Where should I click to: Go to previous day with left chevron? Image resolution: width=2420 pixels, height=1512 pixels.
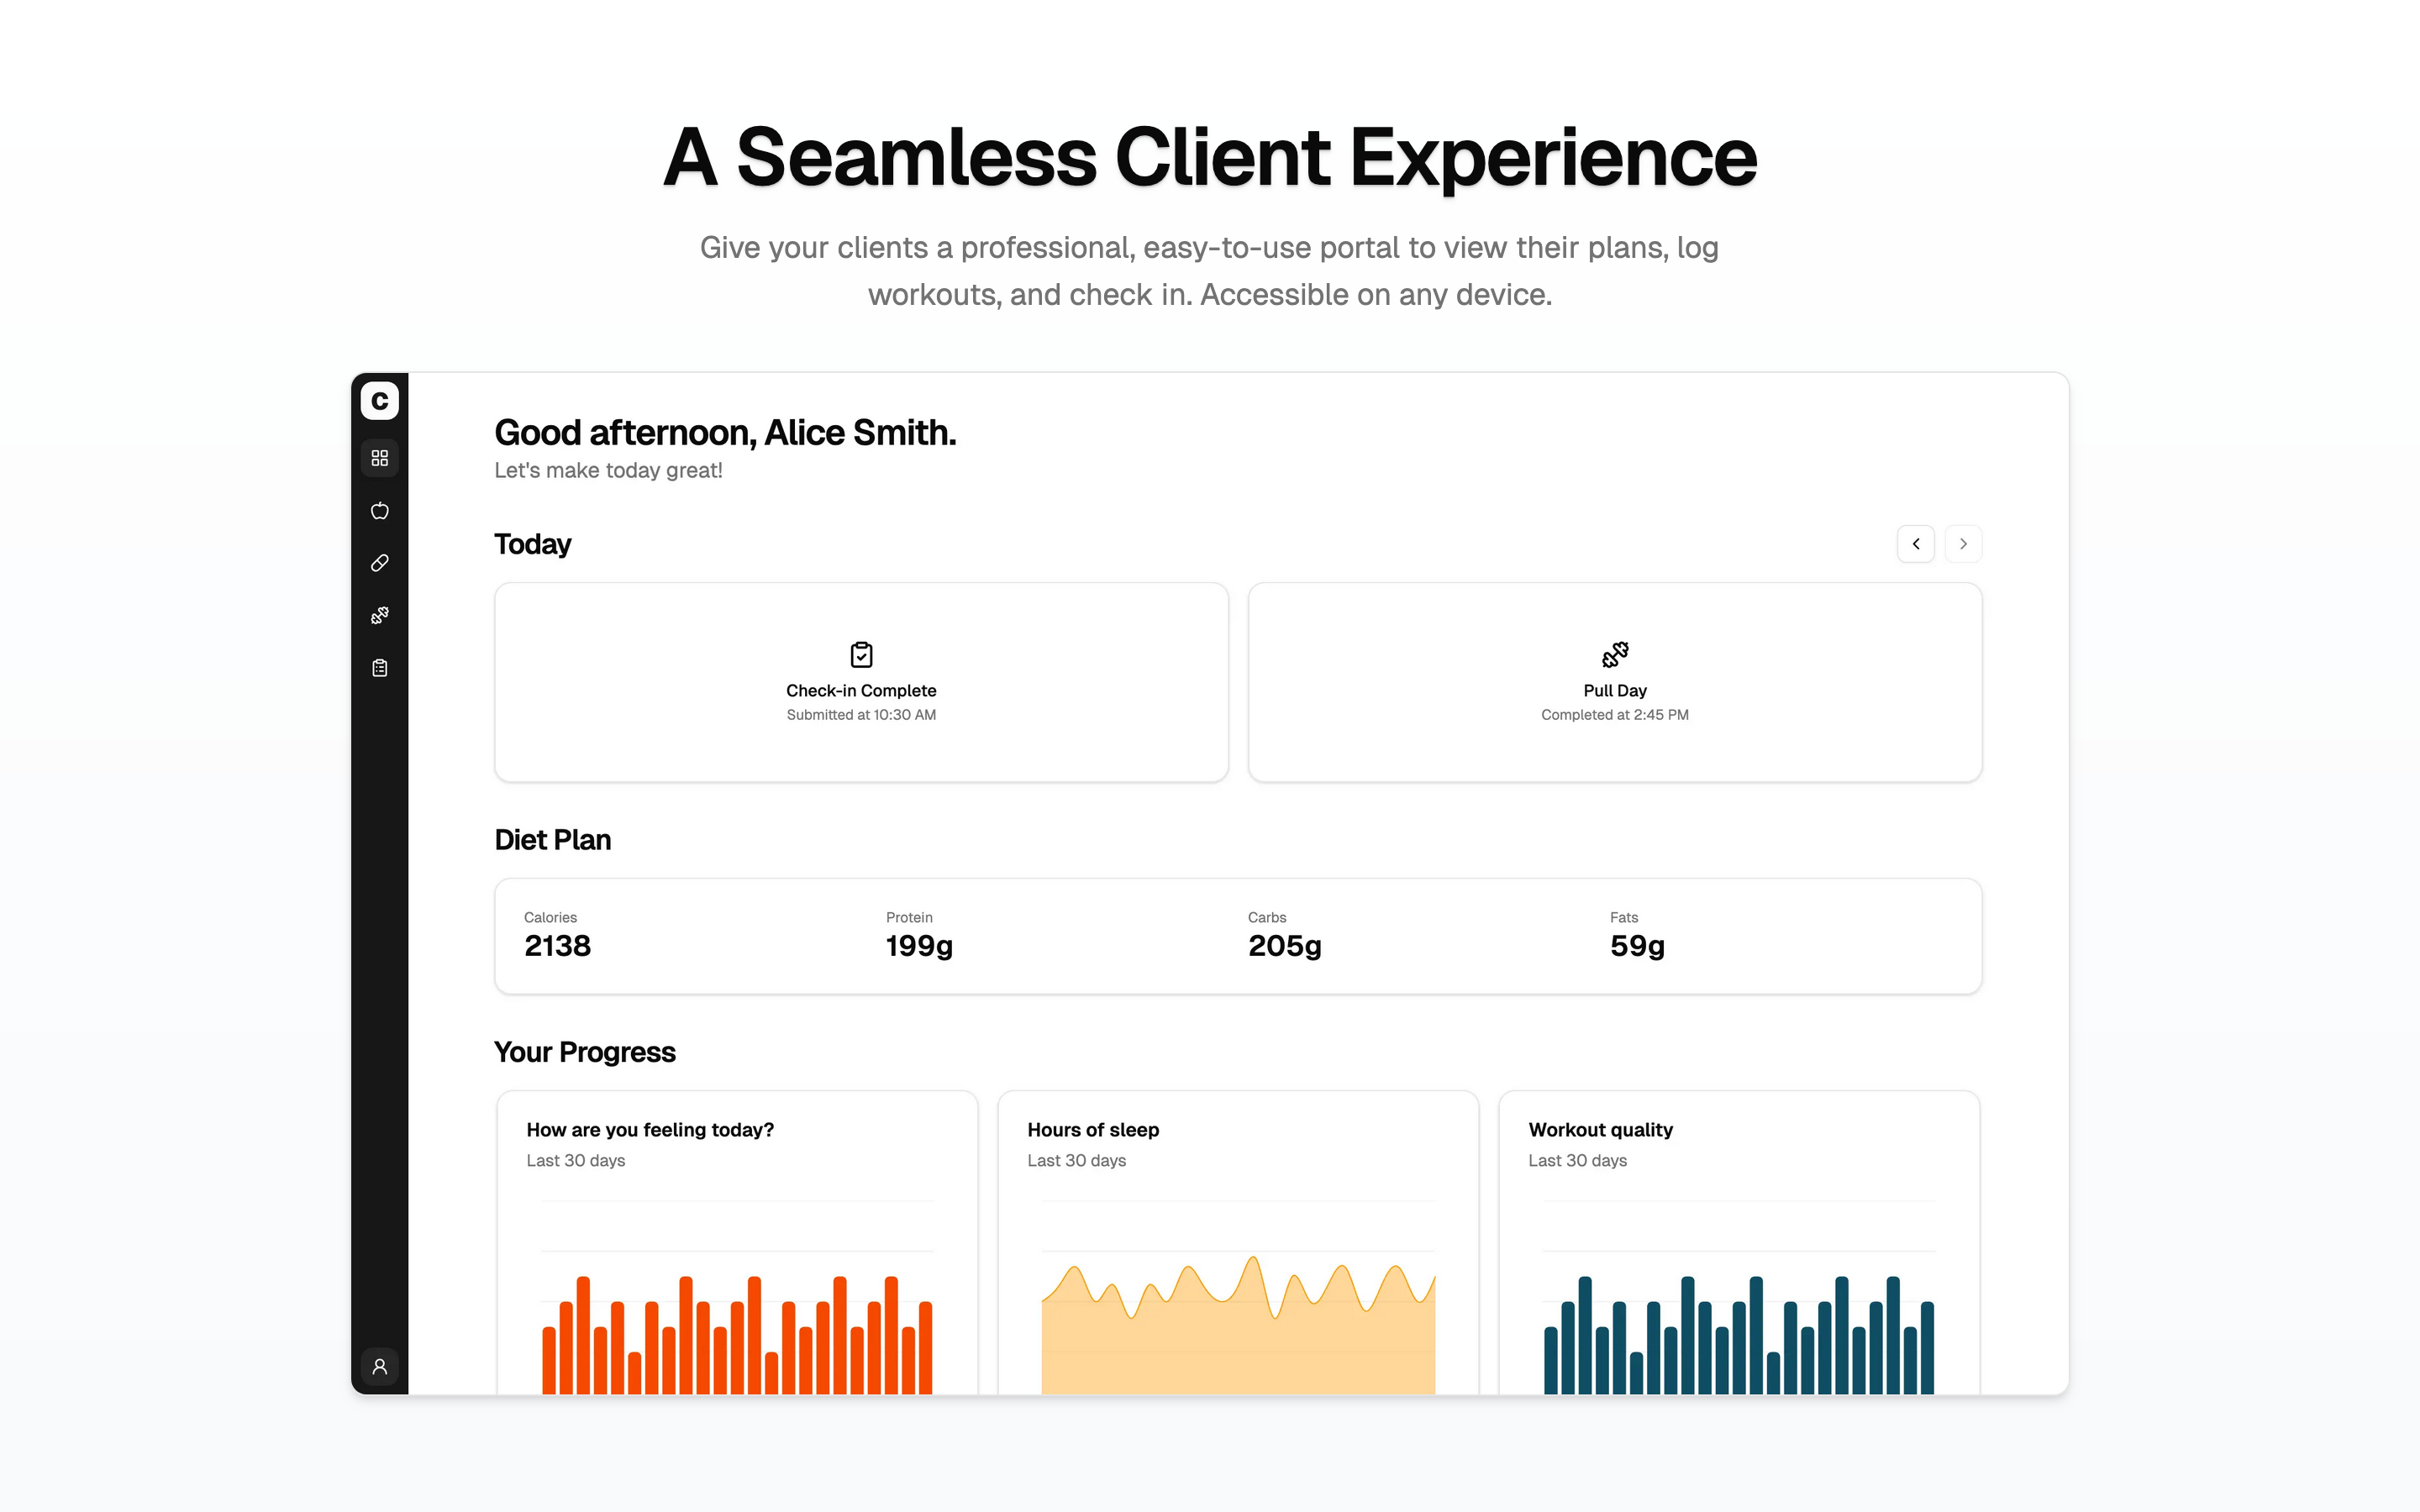[1915, 544]
